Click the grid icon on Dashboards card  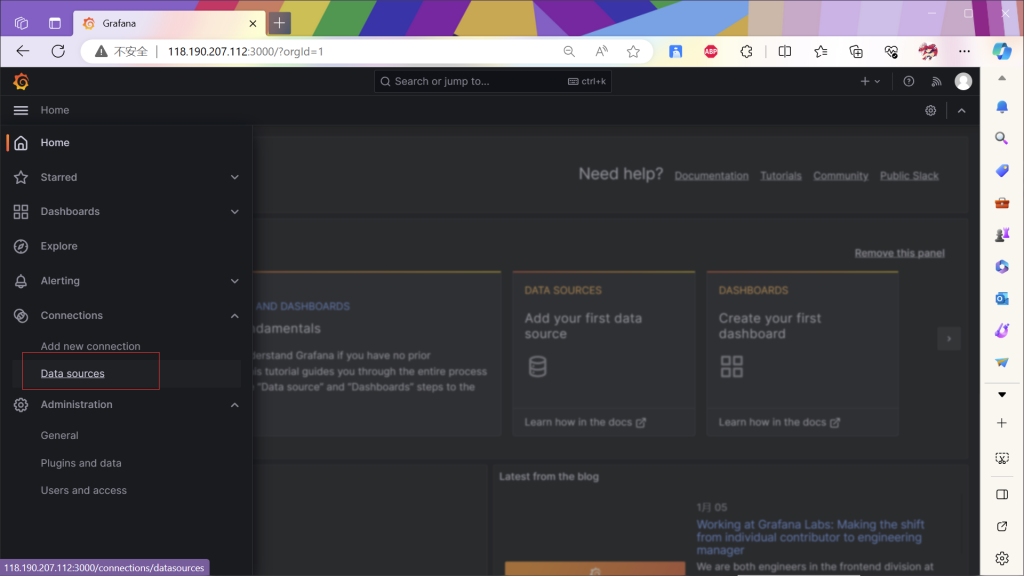[731, 366]
